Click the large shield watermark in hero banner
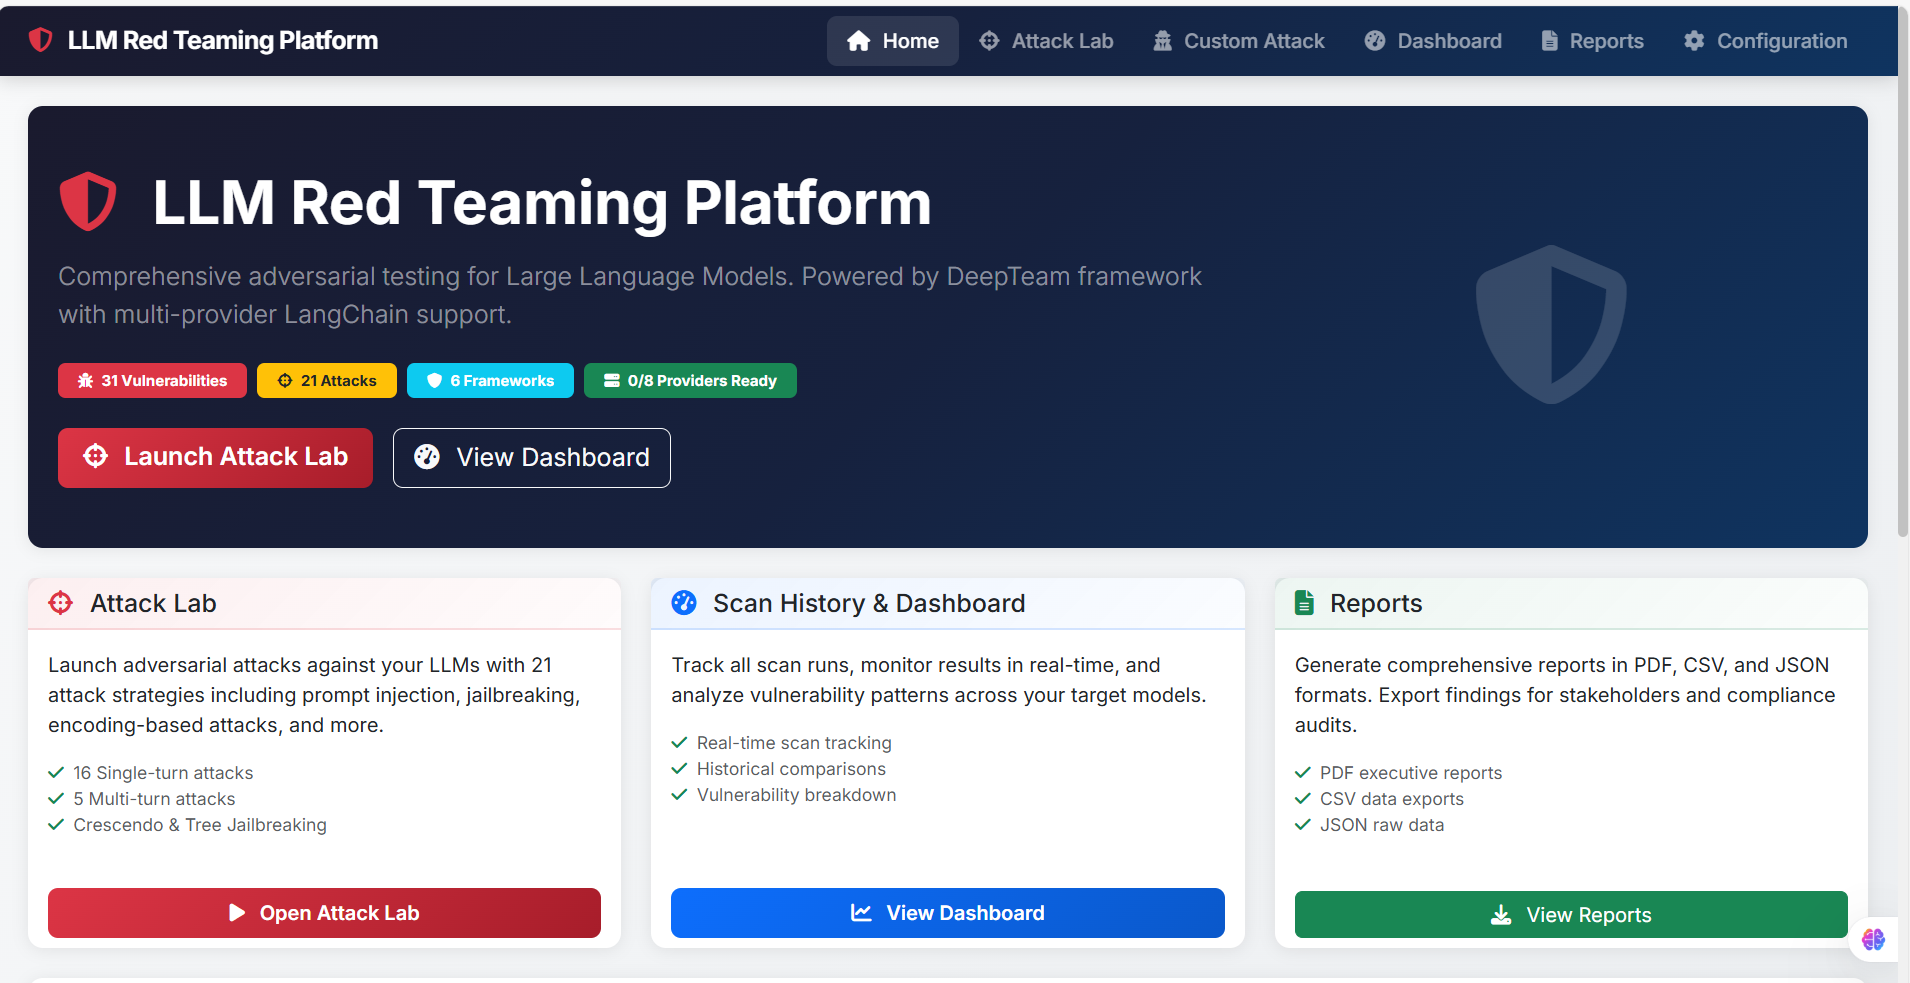The image size is (1910, 983). click(1551, 324)
